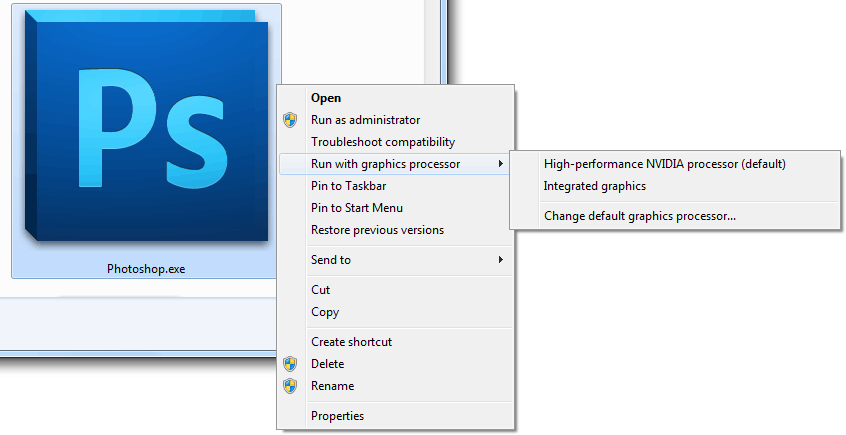This screenshot has height=435, width=846.
Task: Click Restore previous versions
Action: point(395,230)
